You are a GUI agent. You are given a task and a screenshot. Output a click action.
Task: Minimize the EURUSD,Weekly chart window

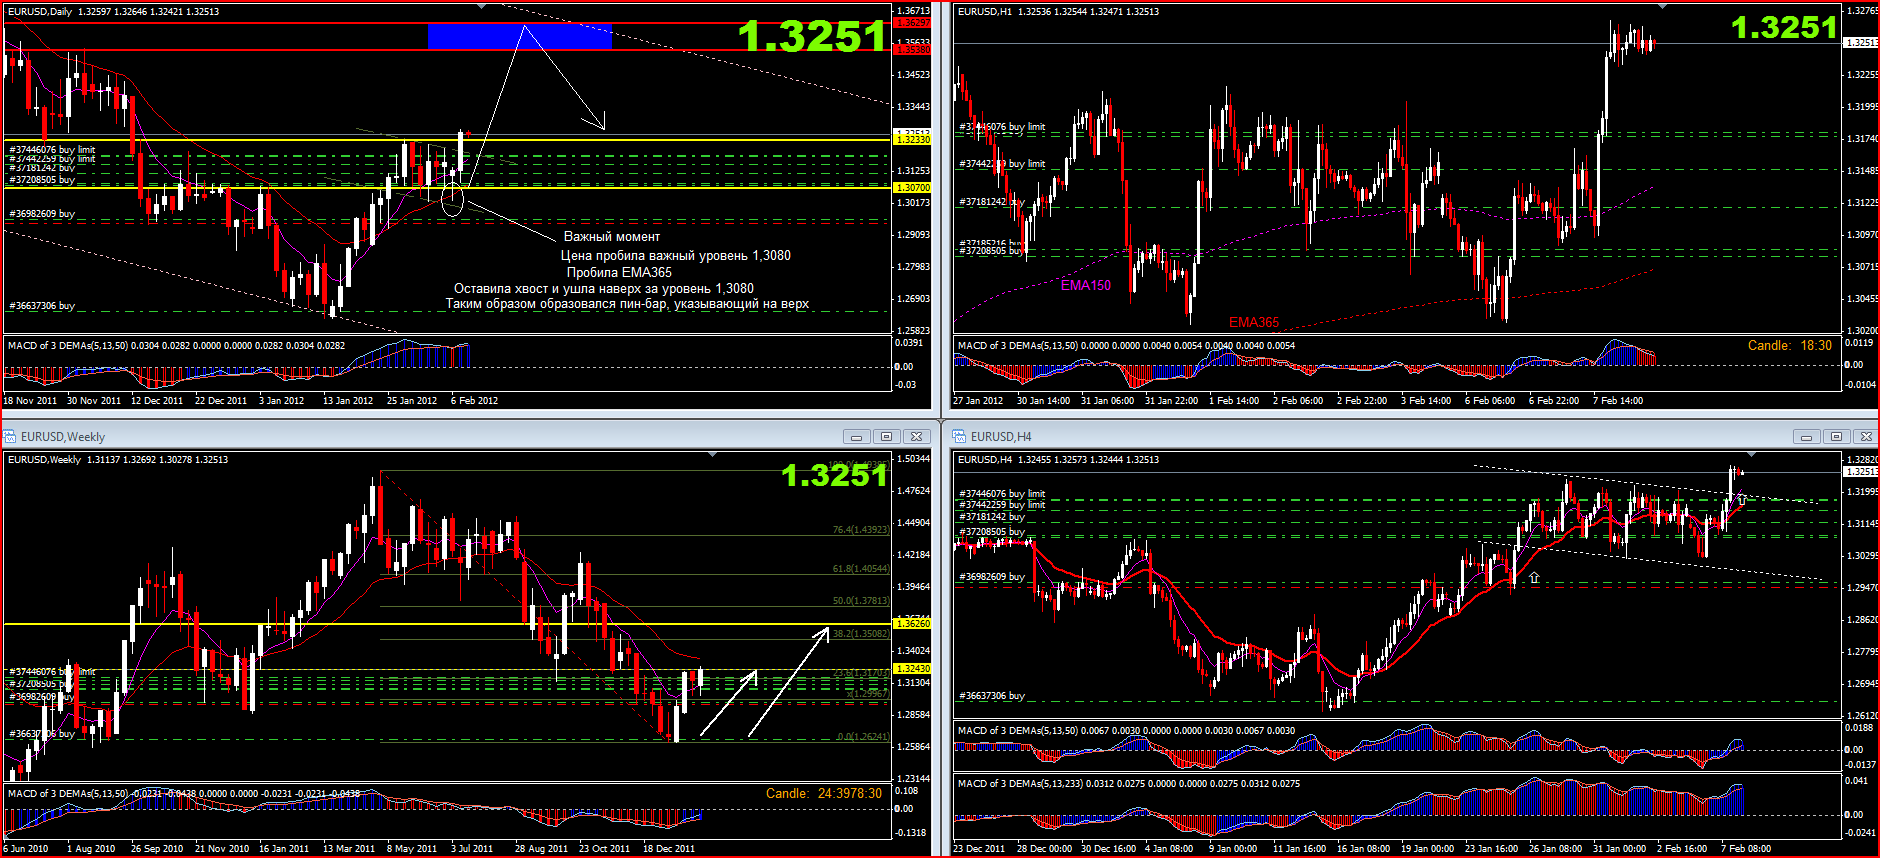(x=856, y=437)
